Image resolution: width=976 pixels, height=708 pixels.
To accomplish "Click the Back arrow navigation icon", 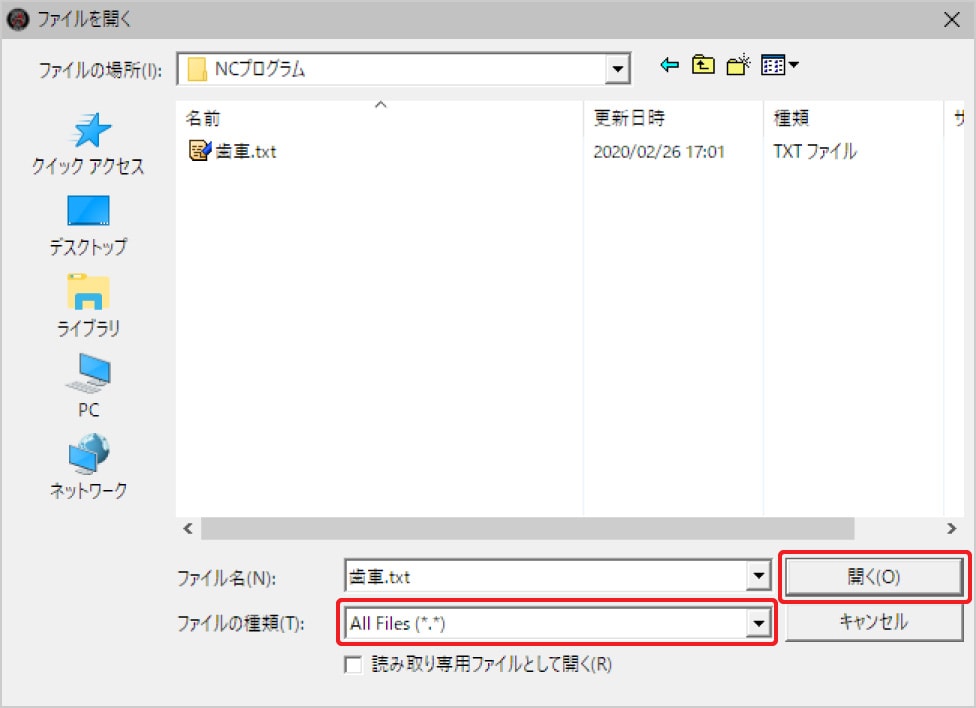I will coord(670,66).
